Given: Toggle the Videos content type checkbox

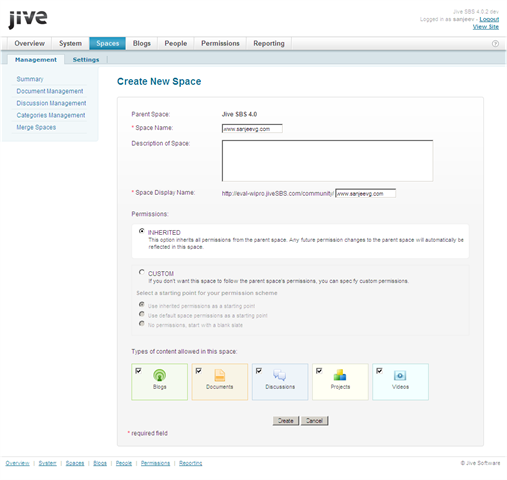Looking at the screenshot, I should 379,371.
